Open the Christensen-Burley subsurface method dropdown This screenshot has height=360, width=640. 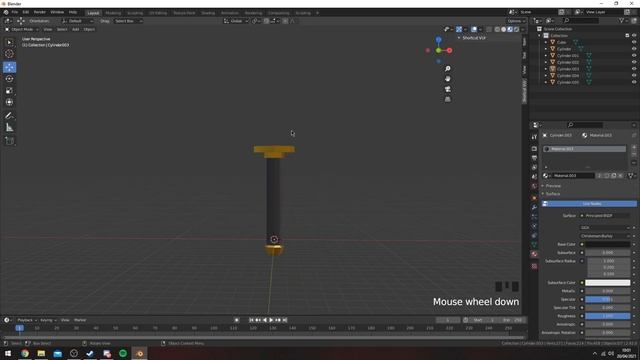pos(605,236)
